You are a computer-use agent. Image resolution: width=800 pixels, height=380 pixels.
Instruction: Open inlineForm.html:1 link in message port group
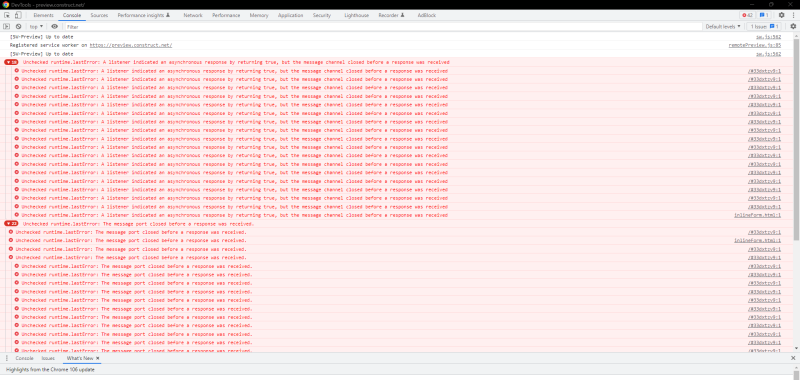coord(757,240)
